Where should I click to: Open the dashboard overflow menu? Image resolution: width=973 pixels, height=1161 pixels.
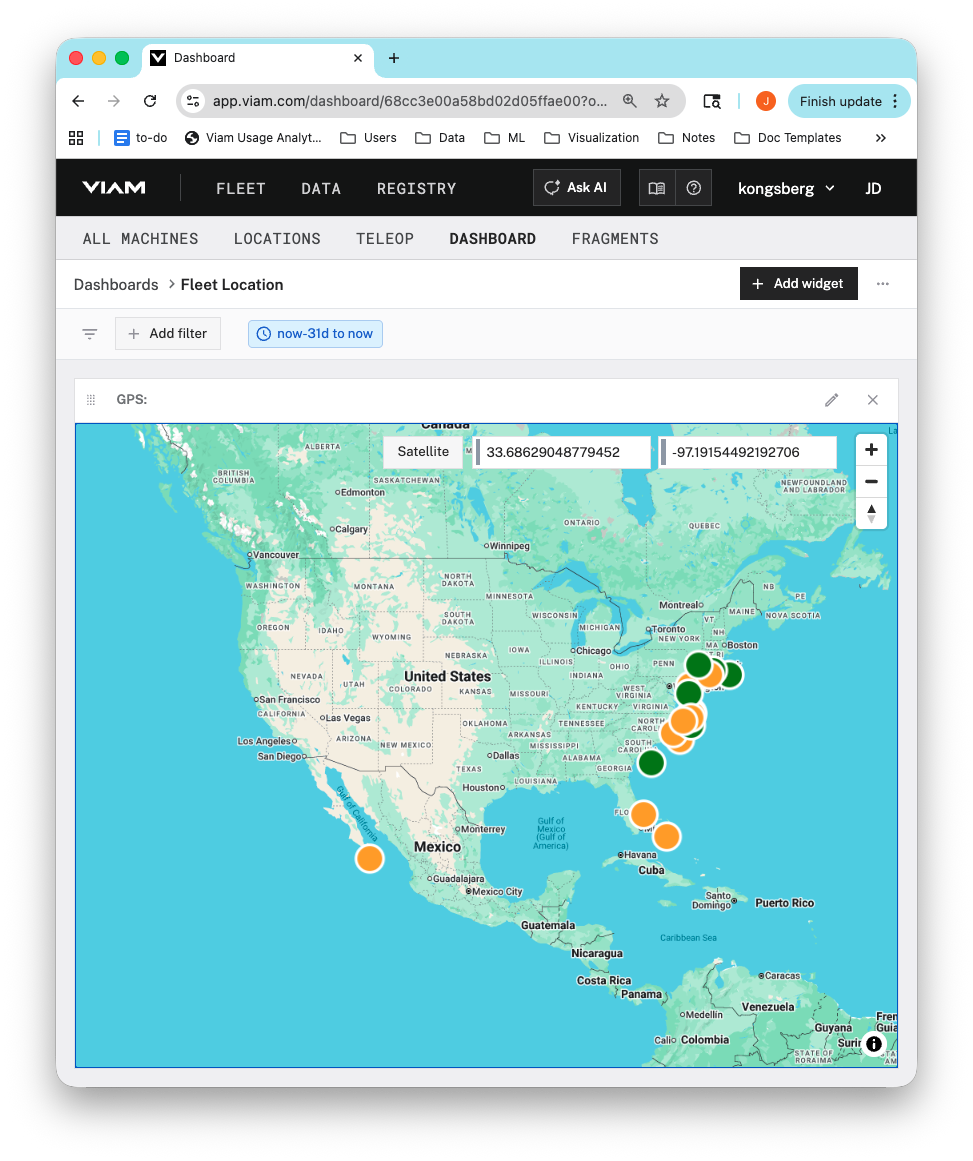click(x=882, y=284)
